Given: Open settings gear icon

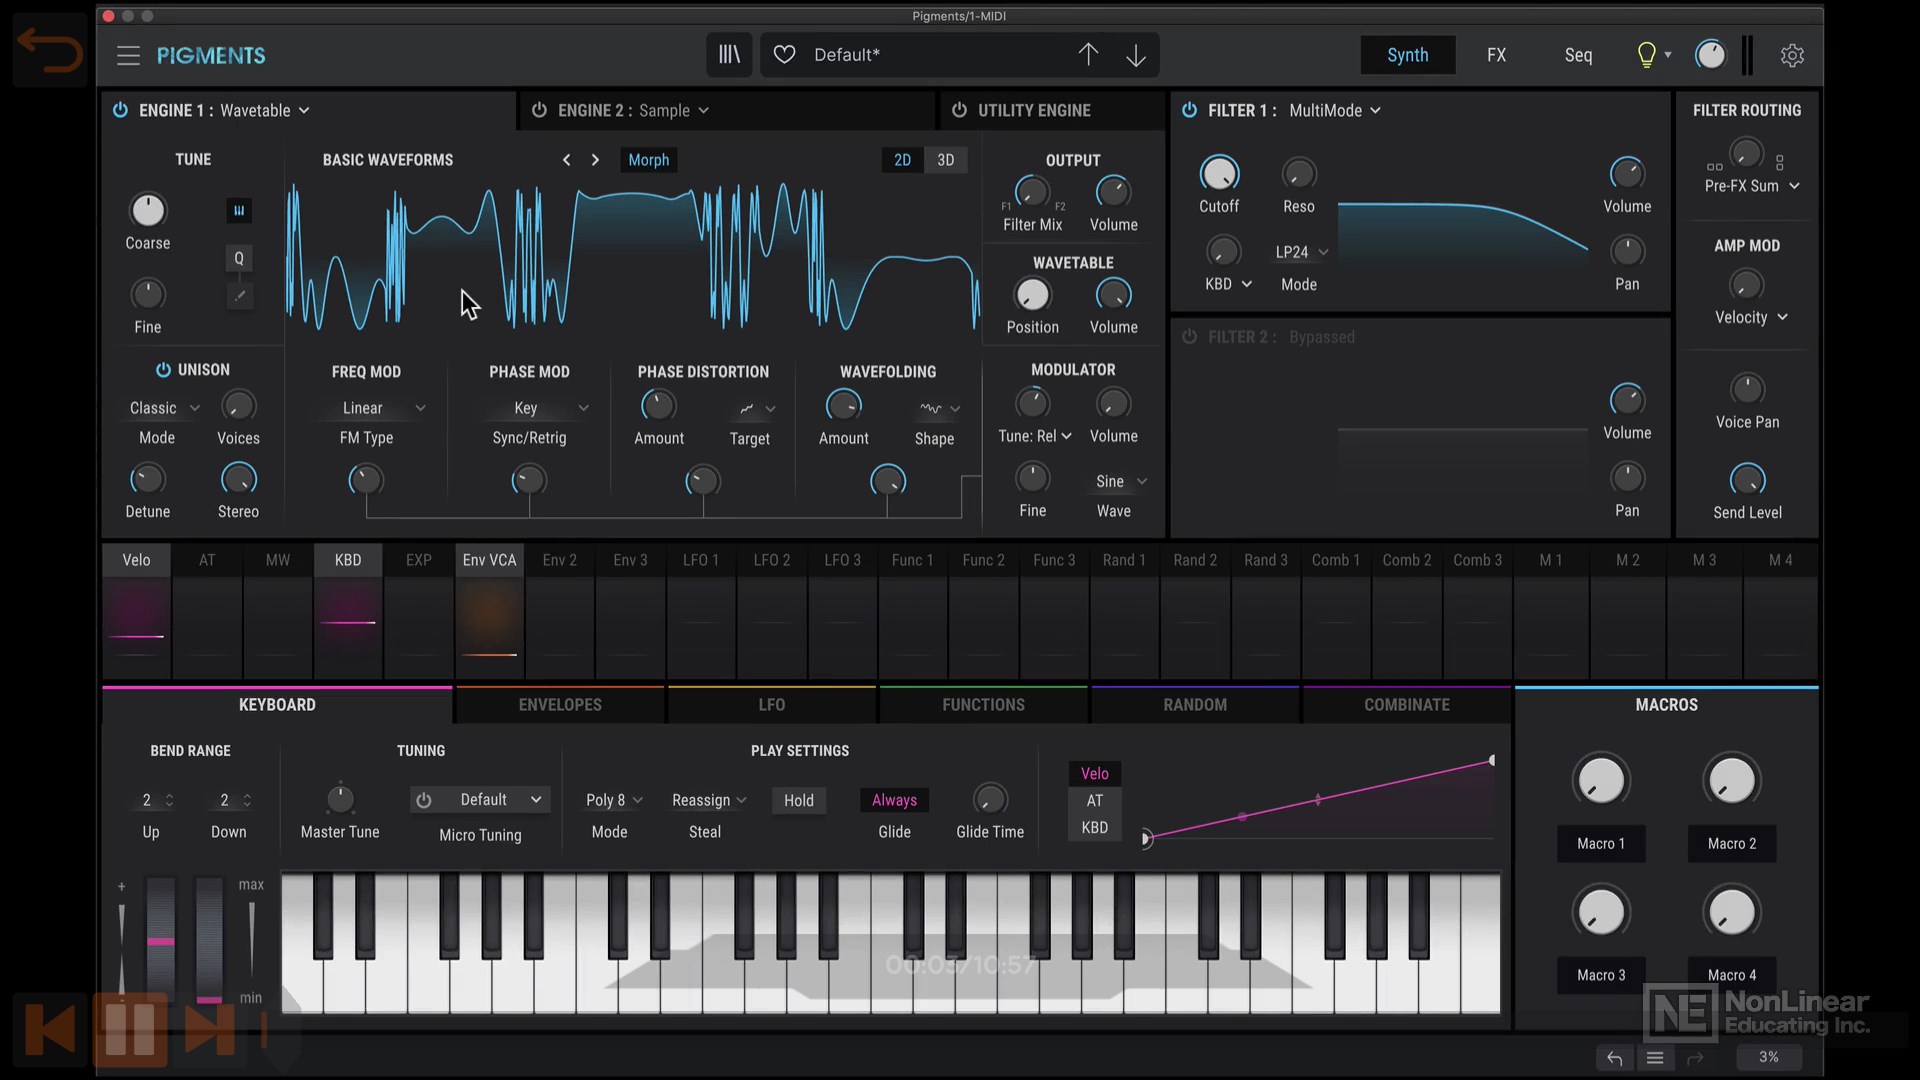Looking at the screenshot, I should (x=1792, y=55).
